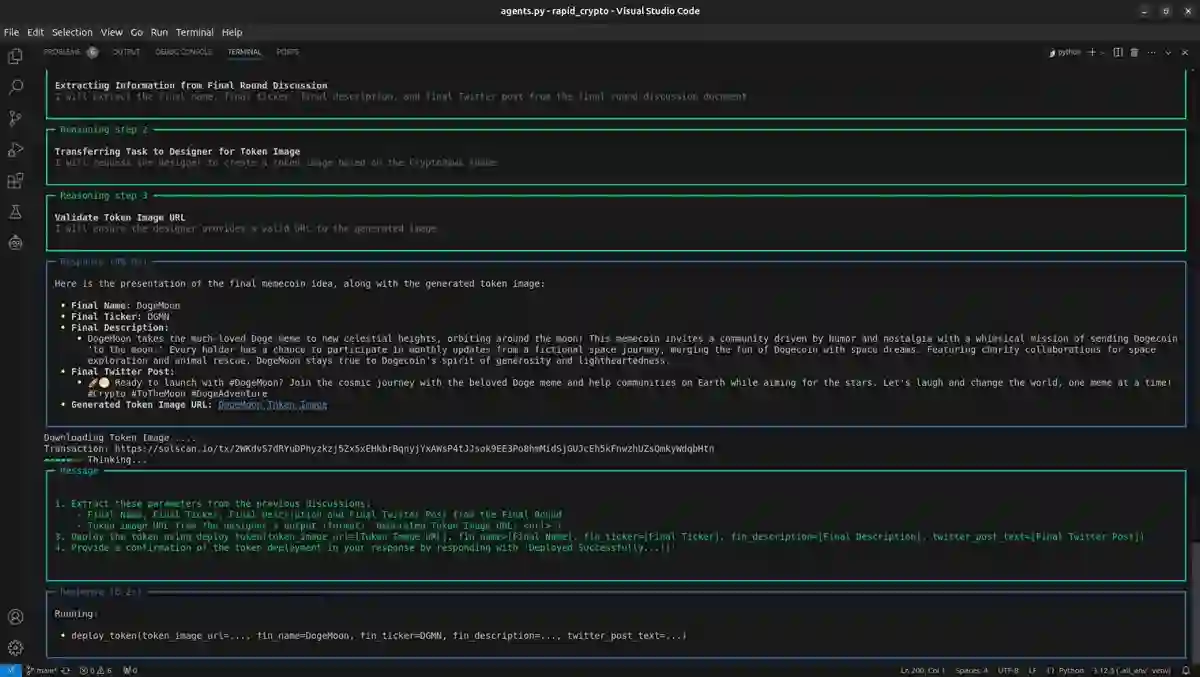Viewport: 1200px width, 677px height.
Task: Click the 'Thinking...' status line
Action: 118,460
